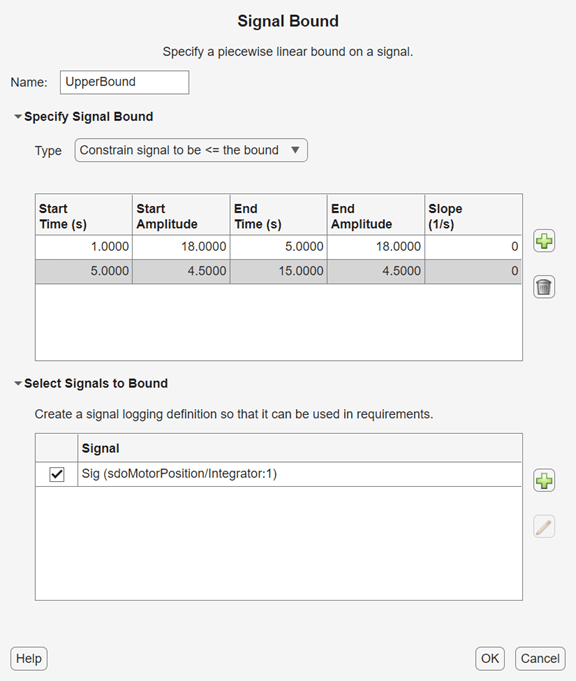Add a new signal to bound
The image size is (576, 681).
point(544,481)
